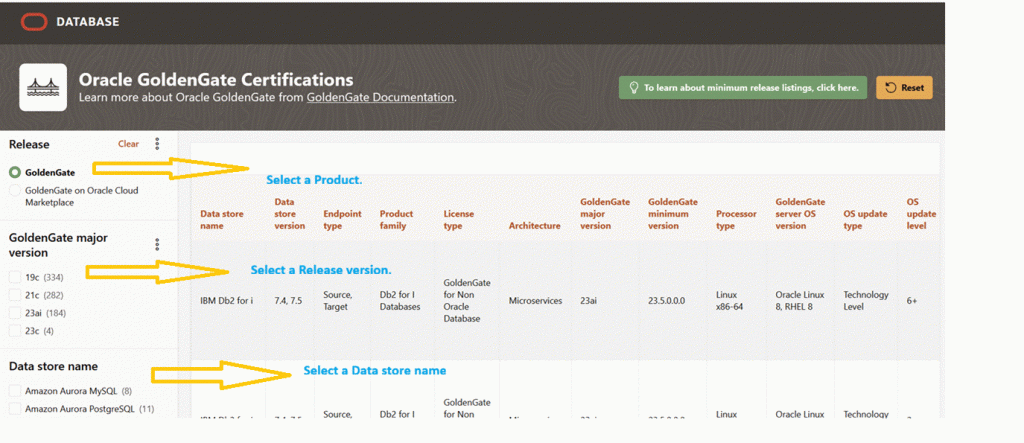Image resolution: width=1024 pixels, height=443 pixels.
Task: Click the lightbulb minimum release listings banner
Action: tap(742, 88)
